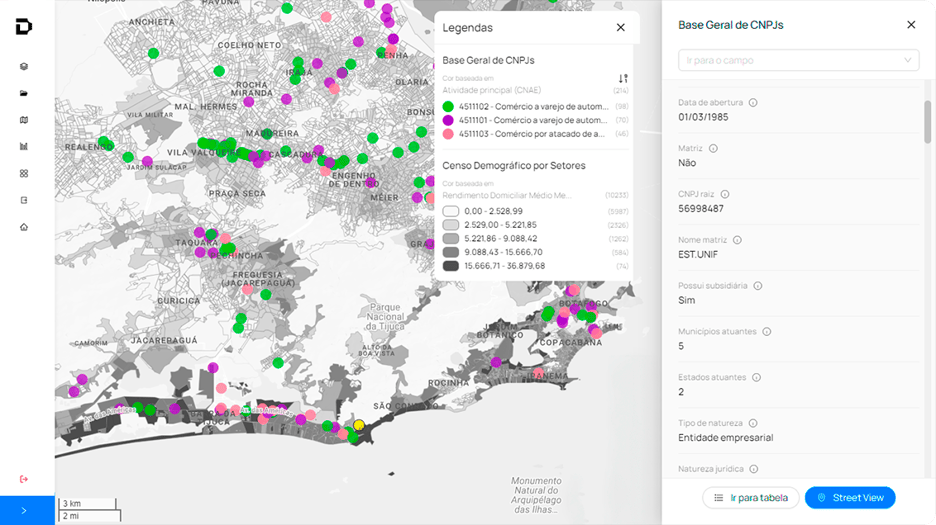
Task: Open the layers icon in the sidebar
Action: [24, 66]
